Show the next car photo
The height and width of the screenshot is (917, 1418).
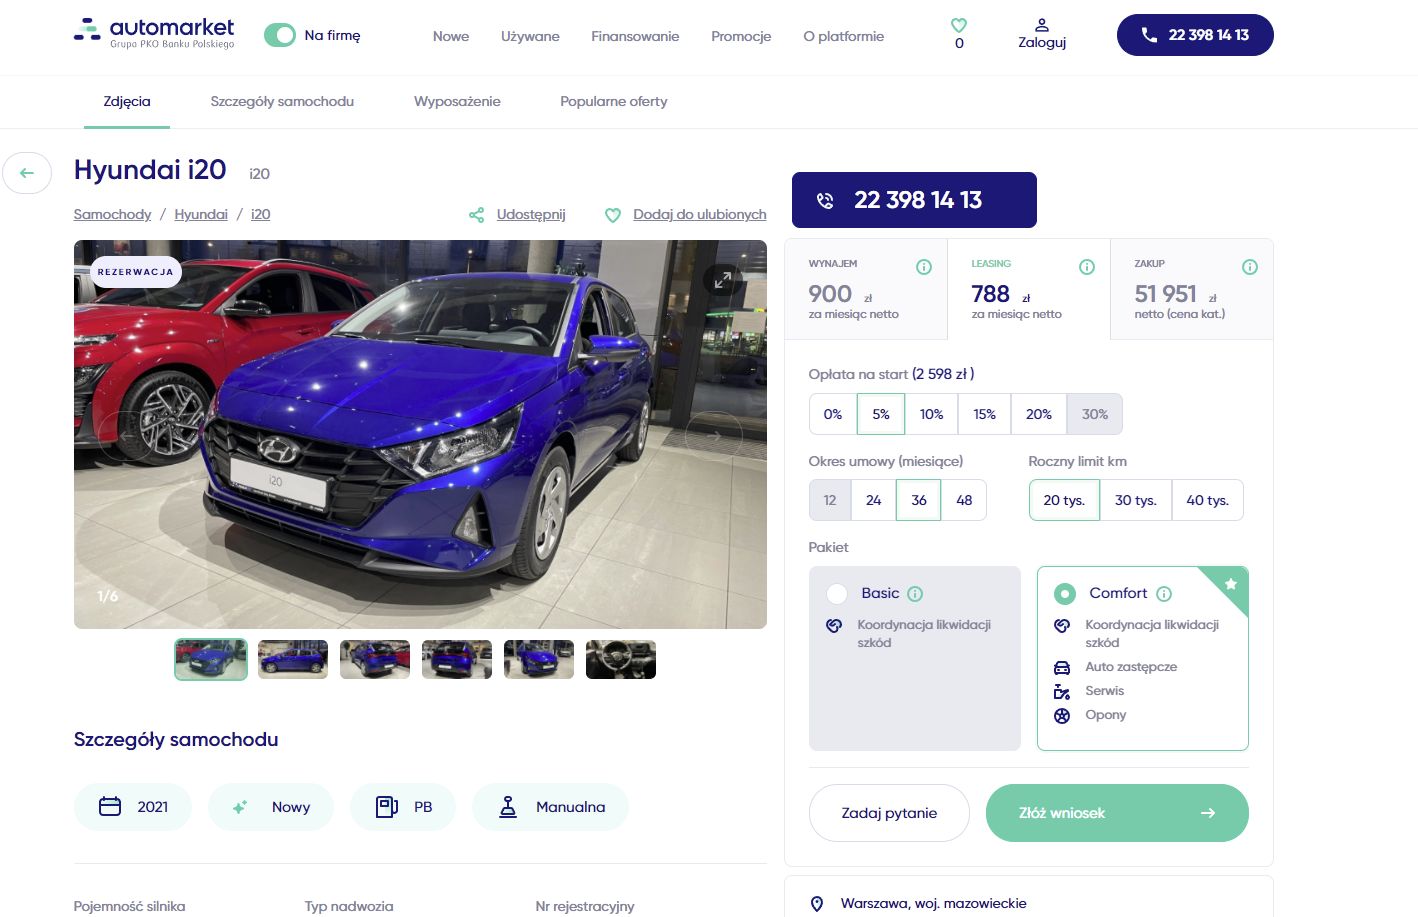714,436
